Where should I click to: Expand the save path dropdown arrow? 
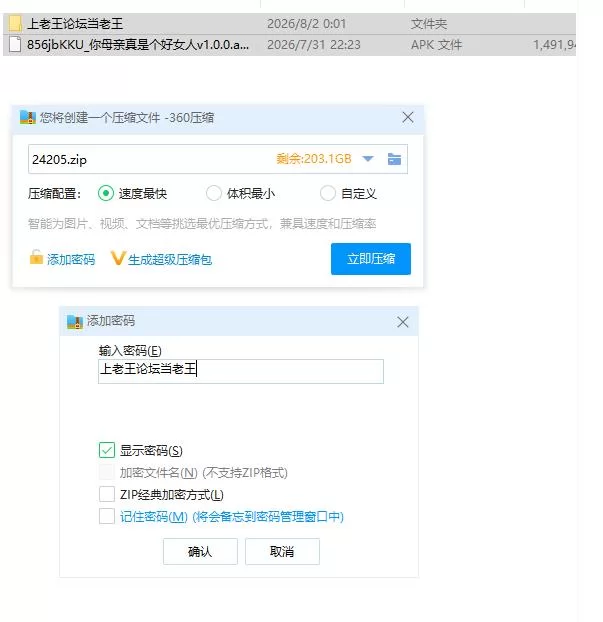(x=368, y=159)
